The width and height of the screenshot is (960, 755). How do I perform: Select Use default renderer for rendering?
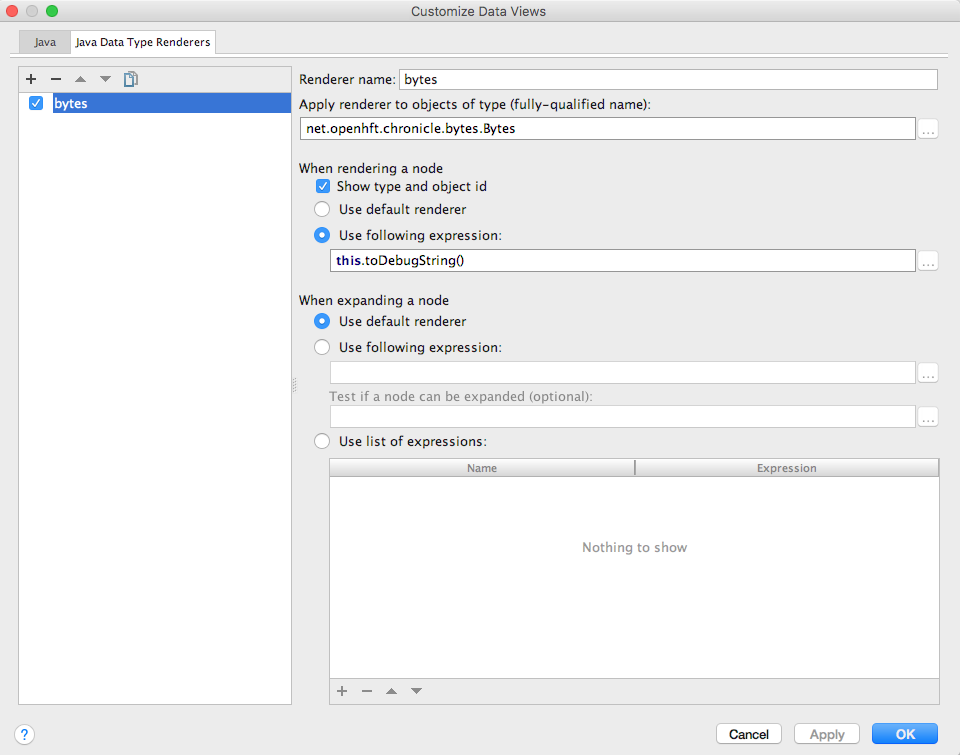[x=322, y=209]
